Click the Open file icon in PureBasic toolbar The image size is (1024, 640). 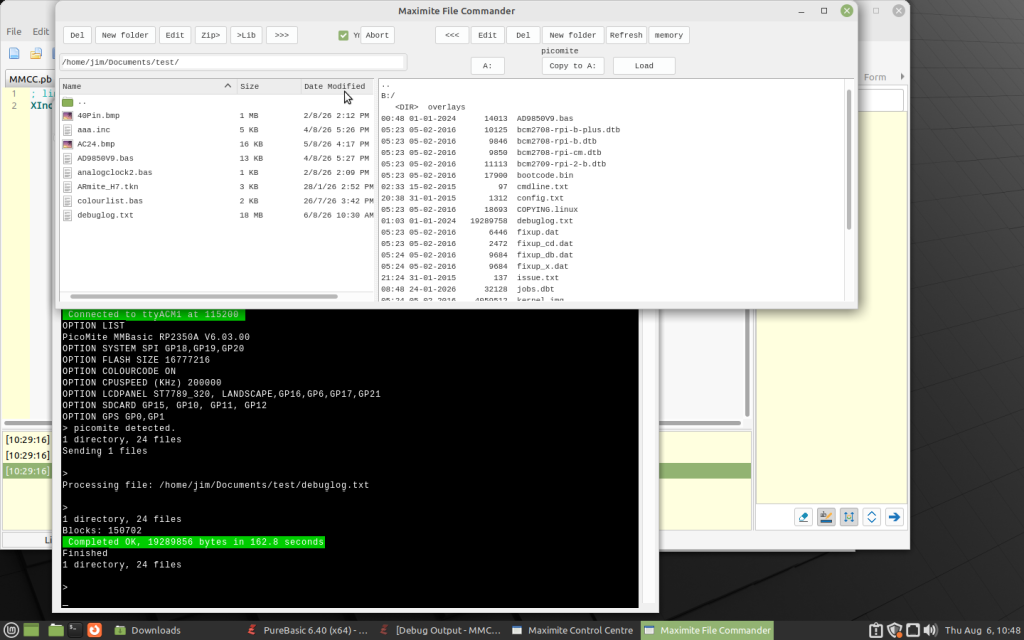pos(36,54)
